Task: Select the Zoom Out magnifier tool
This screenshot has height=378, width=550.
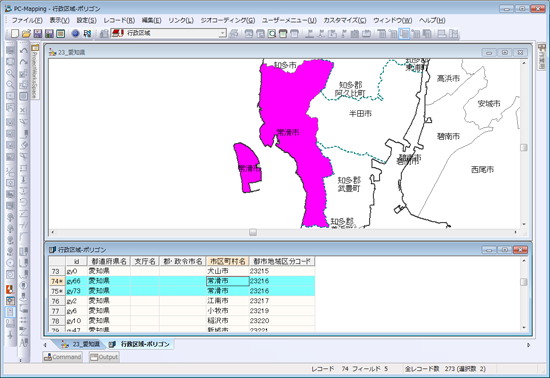Action: [x=11, y=85]
